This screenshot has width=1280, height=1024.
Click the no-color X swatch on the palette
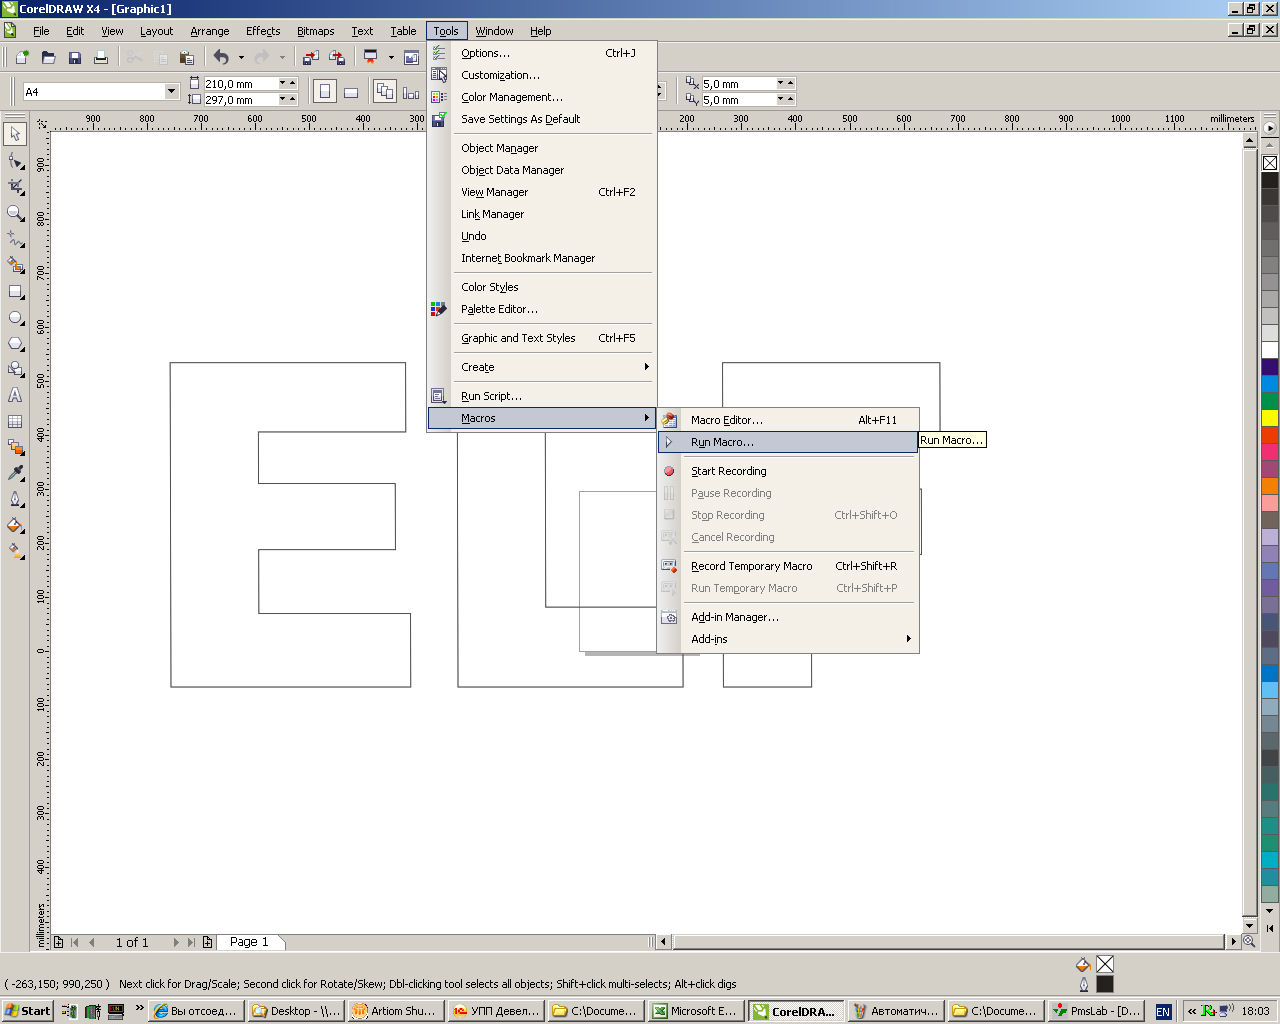point(1270,163)
